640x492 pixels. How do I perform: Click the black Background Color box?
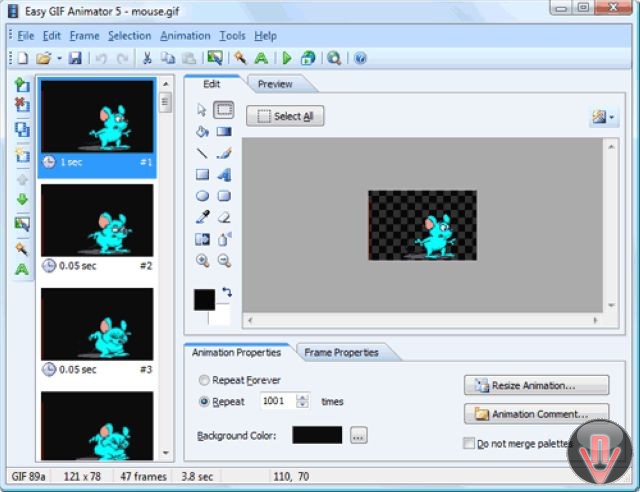coord(317,435)
